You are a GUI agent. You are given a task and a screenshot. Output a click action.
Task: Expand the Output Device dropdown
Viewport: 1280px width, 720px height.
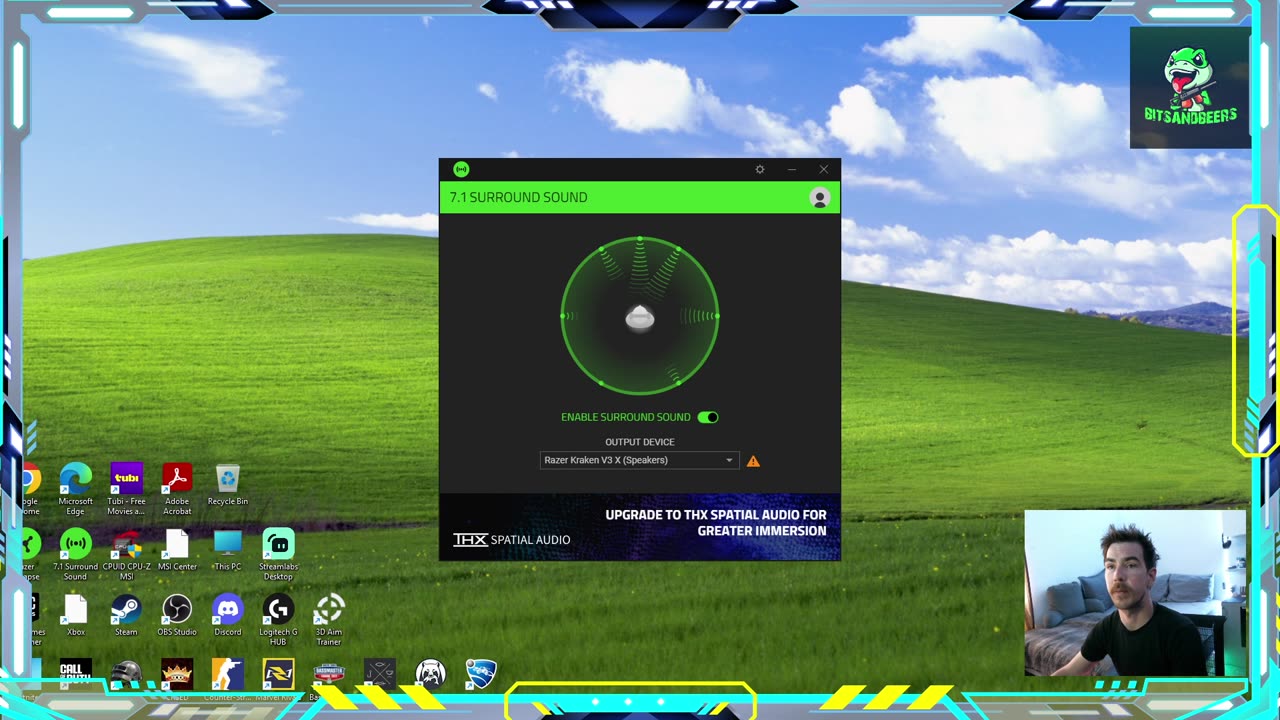click(x=639, y=460)
